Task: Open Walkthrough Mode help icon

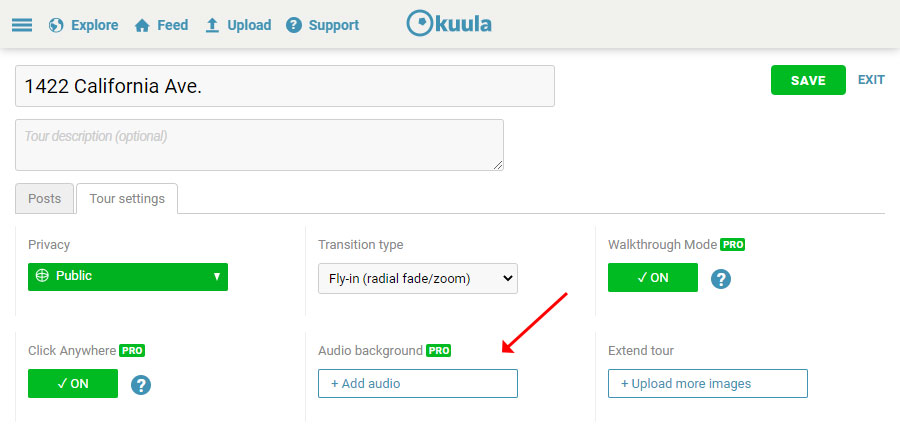Action: (x=721, y=279)
